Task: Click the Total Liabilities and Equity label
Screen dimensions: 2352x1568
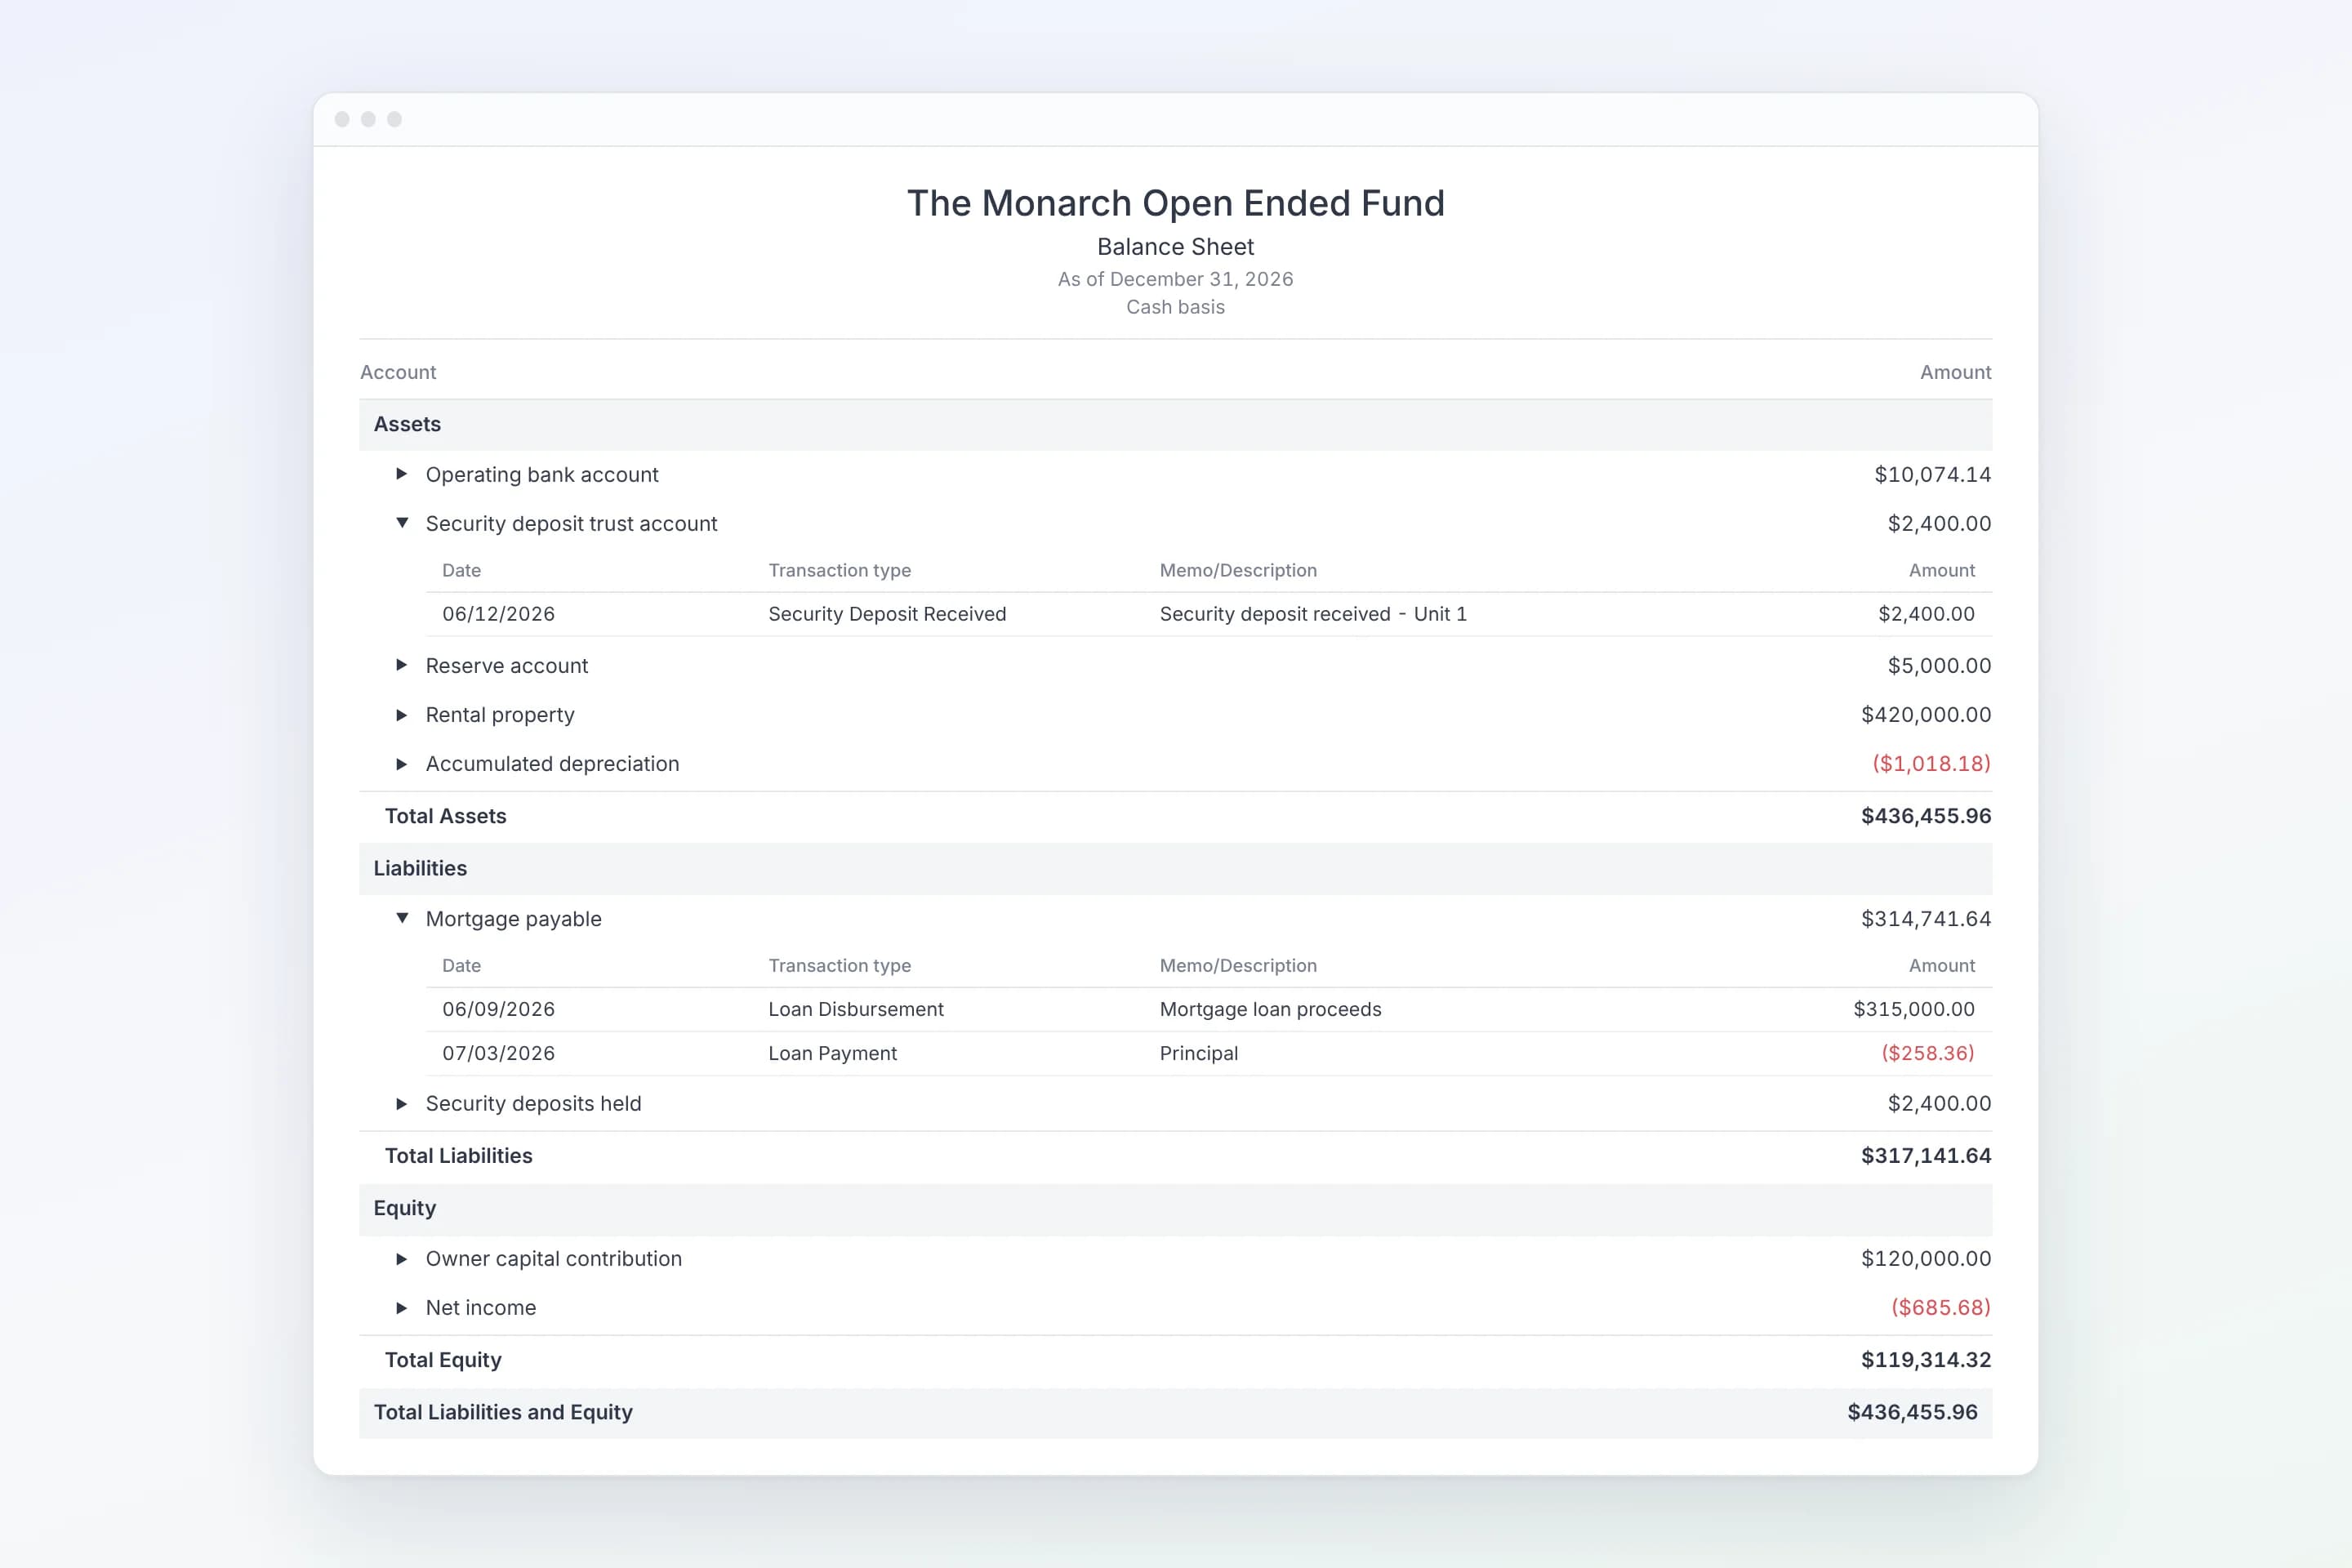Action: (x=503, y=1412)
